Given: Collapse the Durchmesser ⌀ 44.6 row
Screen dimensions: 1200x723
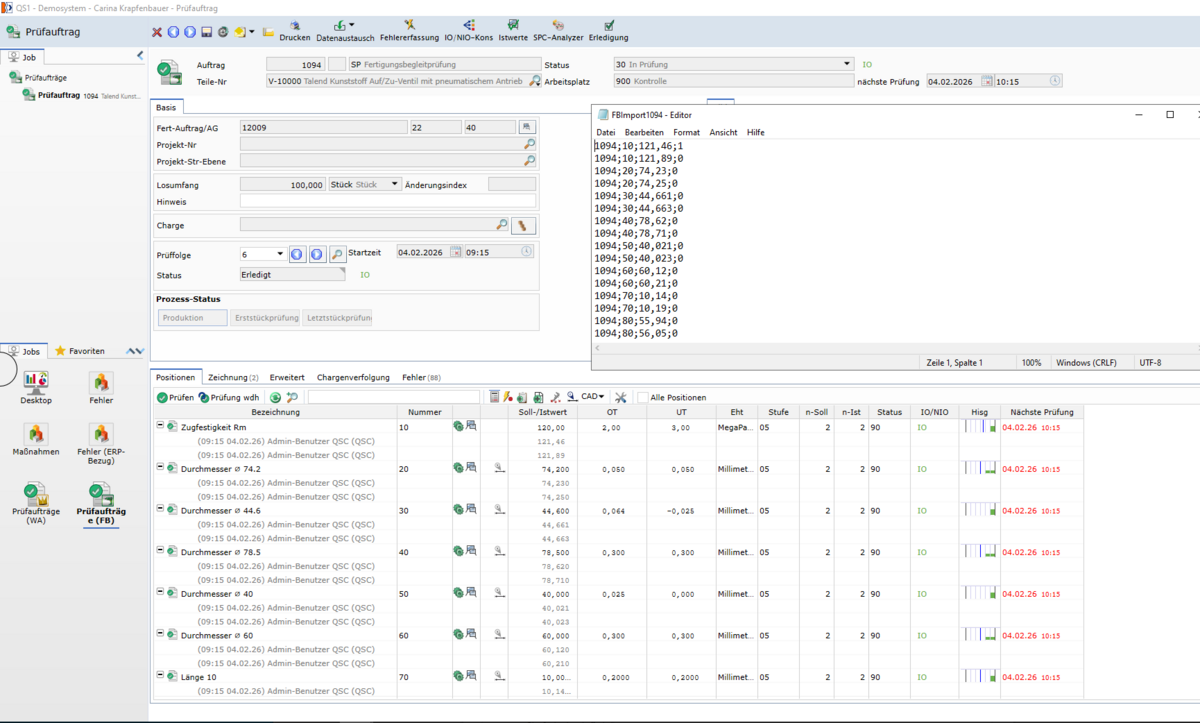Looking at the screenshot, I should 160,509.
